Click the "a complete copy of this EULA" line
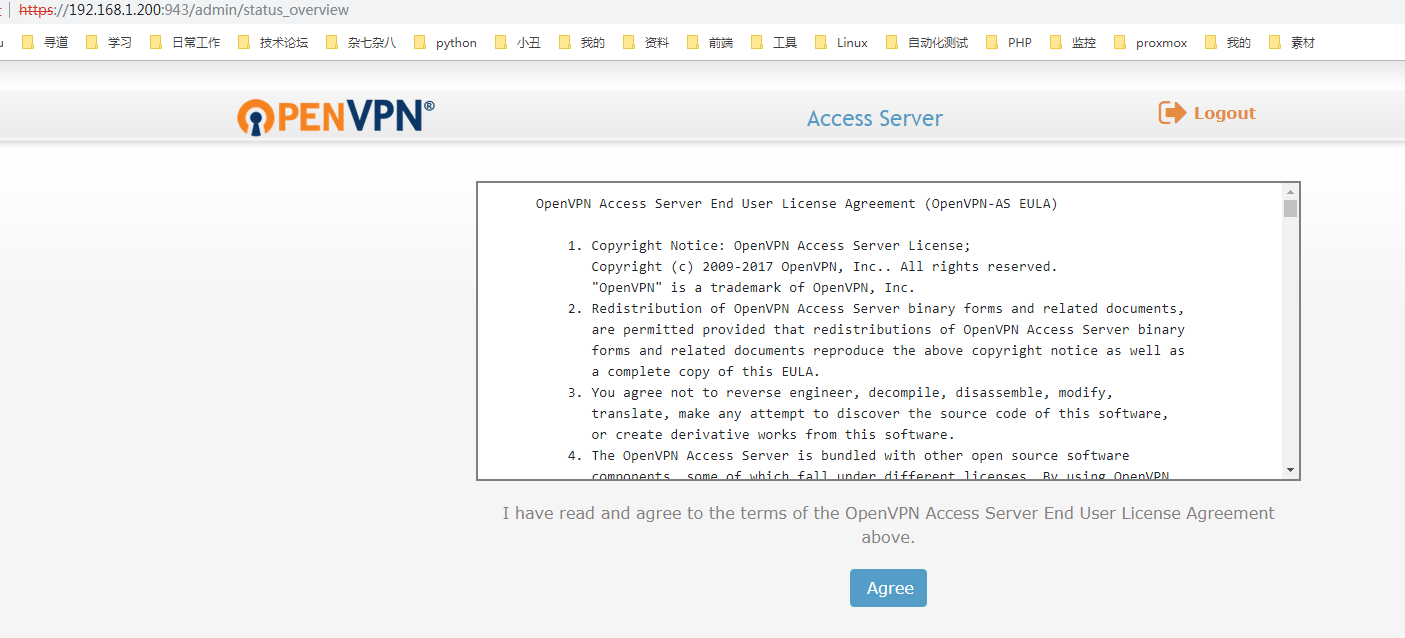 click(705, 372)
